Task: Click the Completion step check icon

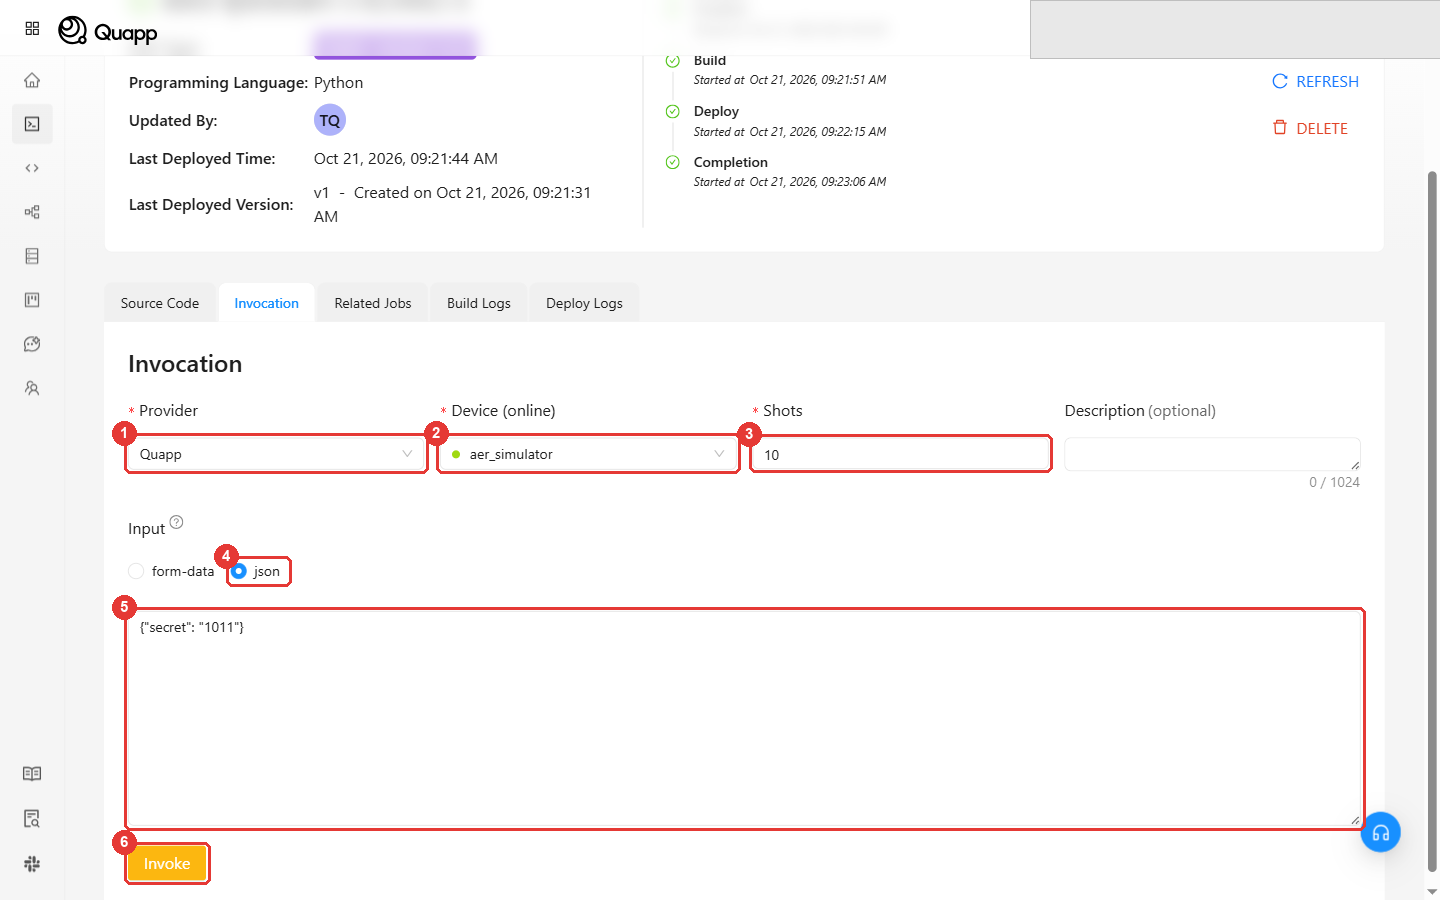Action: 673,162
